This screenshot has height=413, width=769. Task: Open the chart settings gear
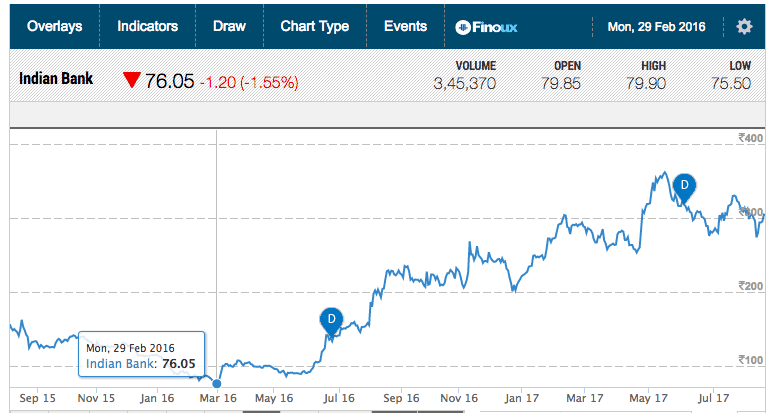(744, 27)
